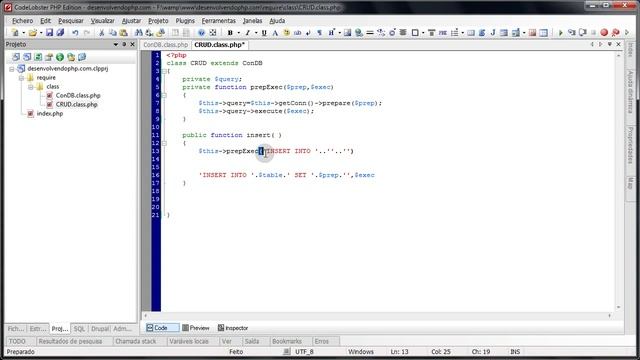Switch to the Preview view tab
The width and height of the screenshot is (640, 360).
(196, 328)
